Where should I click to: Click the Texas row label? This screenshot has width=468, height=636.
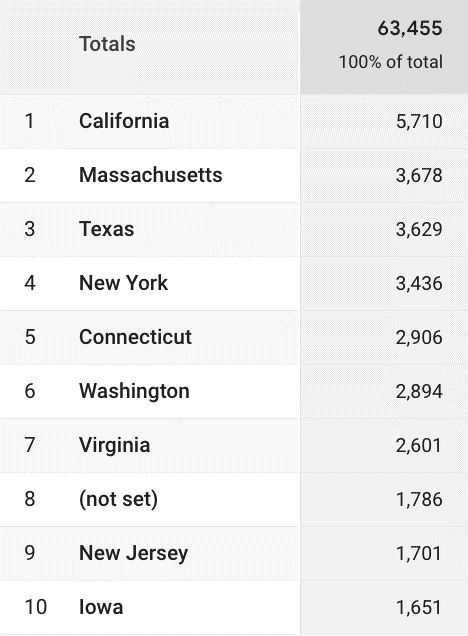(x=106, y=229)
